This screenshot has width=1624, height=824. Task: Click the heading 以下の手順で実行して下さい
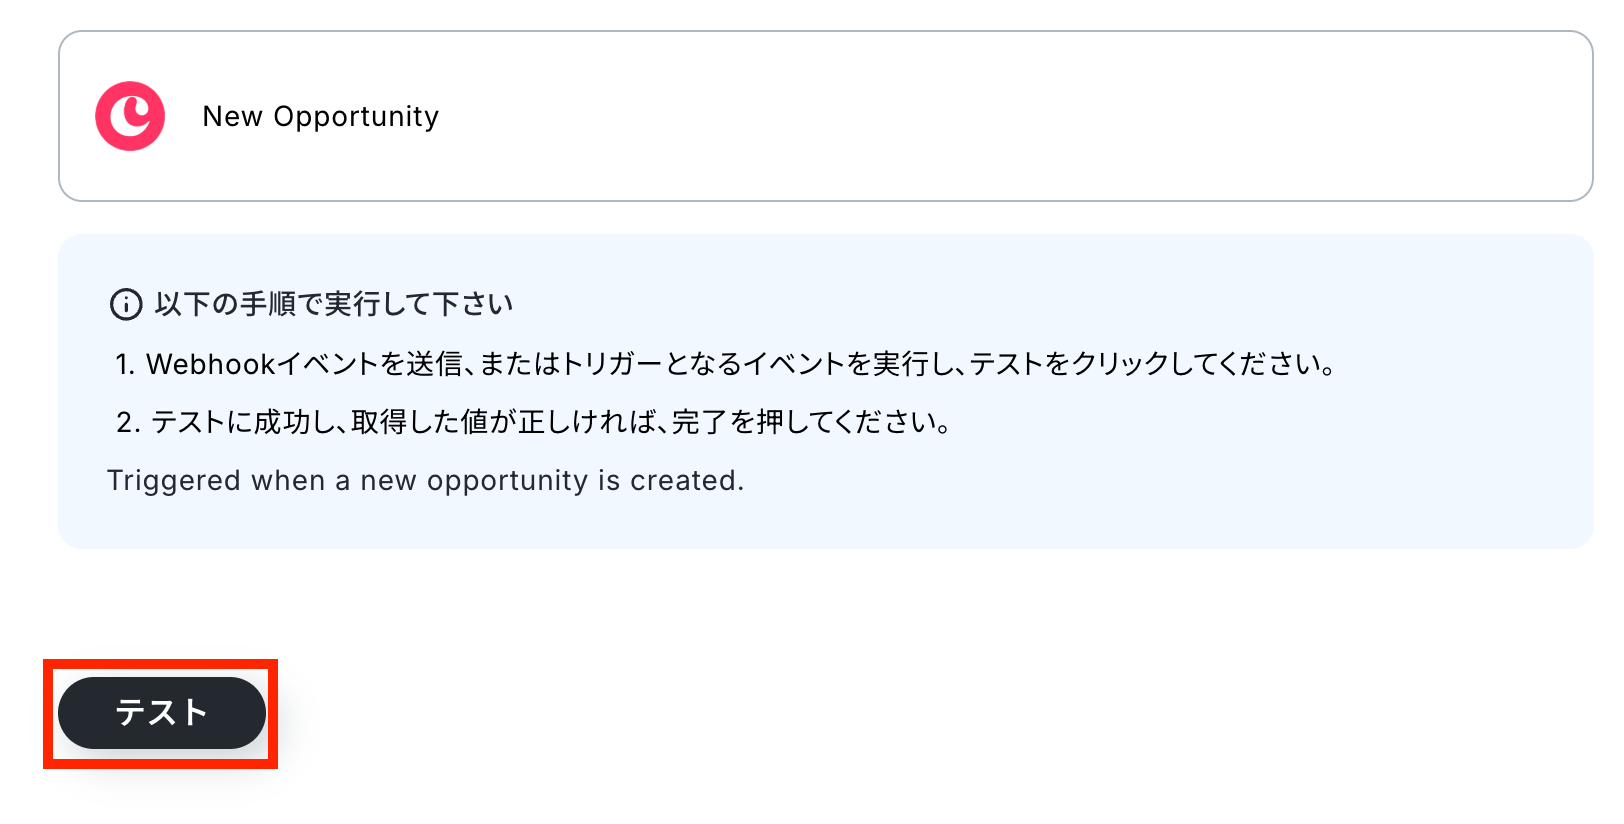point(333,304)
